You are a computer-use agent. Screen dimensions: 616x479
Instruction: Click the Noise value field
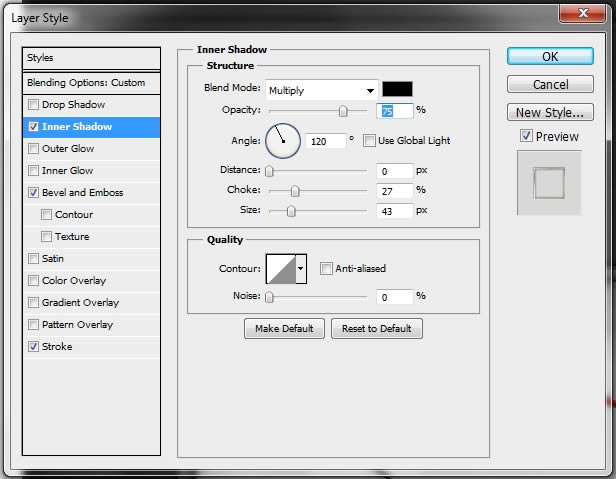395,297
